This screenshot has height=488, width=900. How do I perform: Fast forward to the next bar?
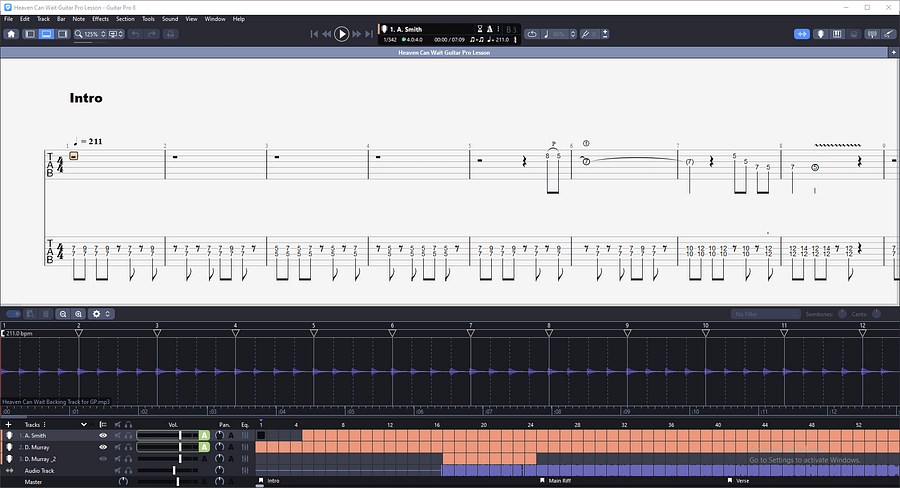coord(356,34)
